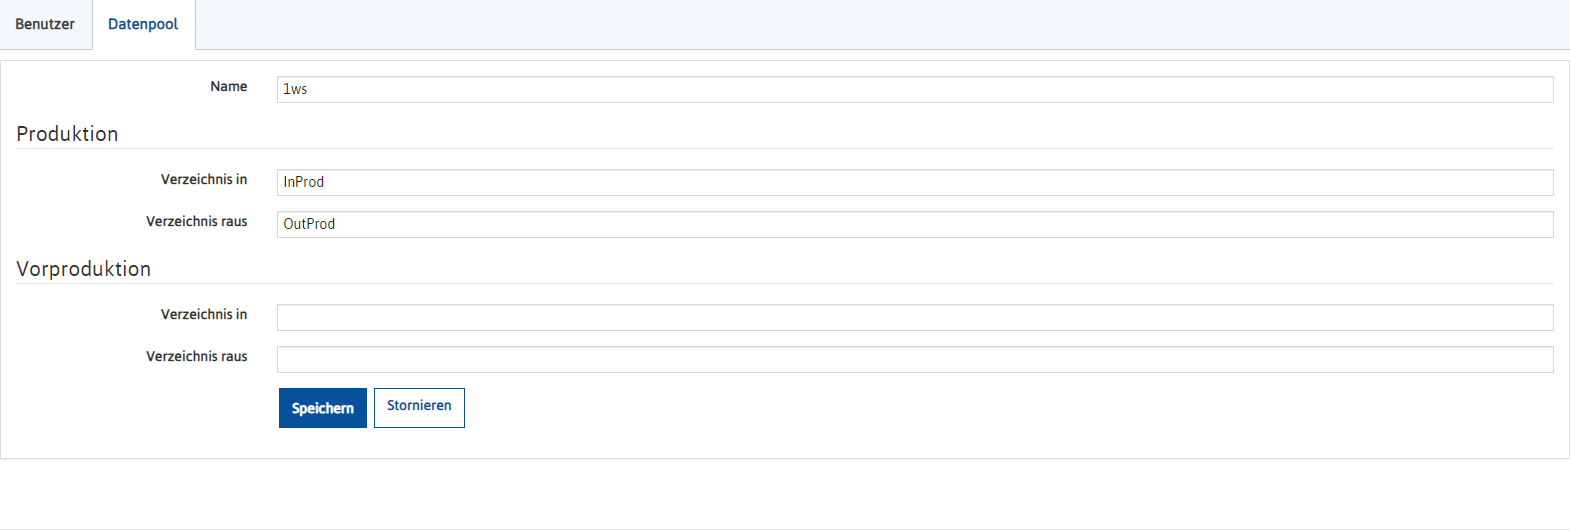Viewport: 1570px width, 530px height.
Task: Click the Produktion Verzeichnis in field with InProd
Action: pos(915,182)
